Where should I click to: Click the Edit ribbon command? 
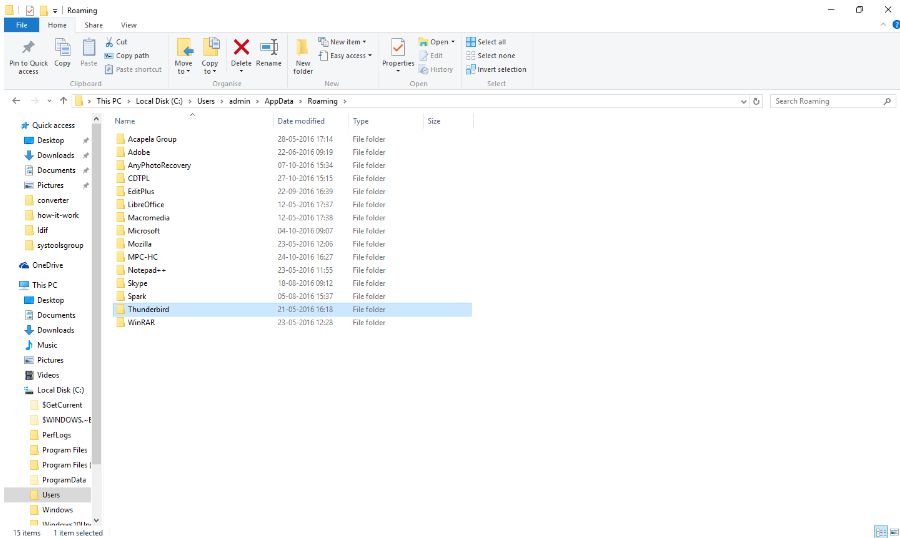tap(431, 56)
